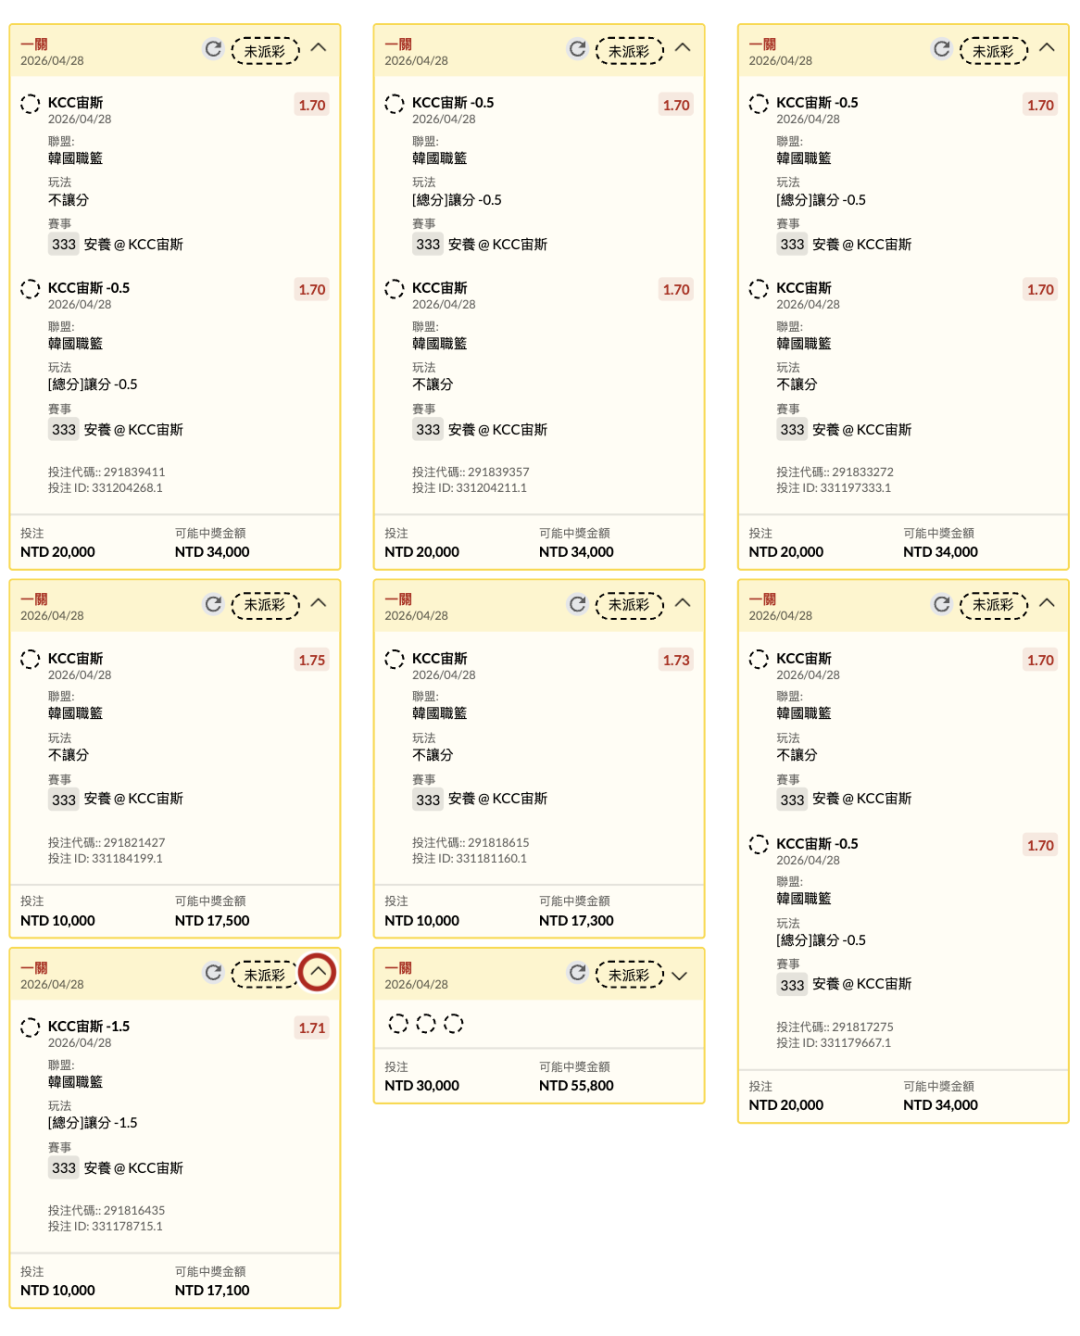Refresh the slip with NTD 17,300 payout

(x=577, y=604)
